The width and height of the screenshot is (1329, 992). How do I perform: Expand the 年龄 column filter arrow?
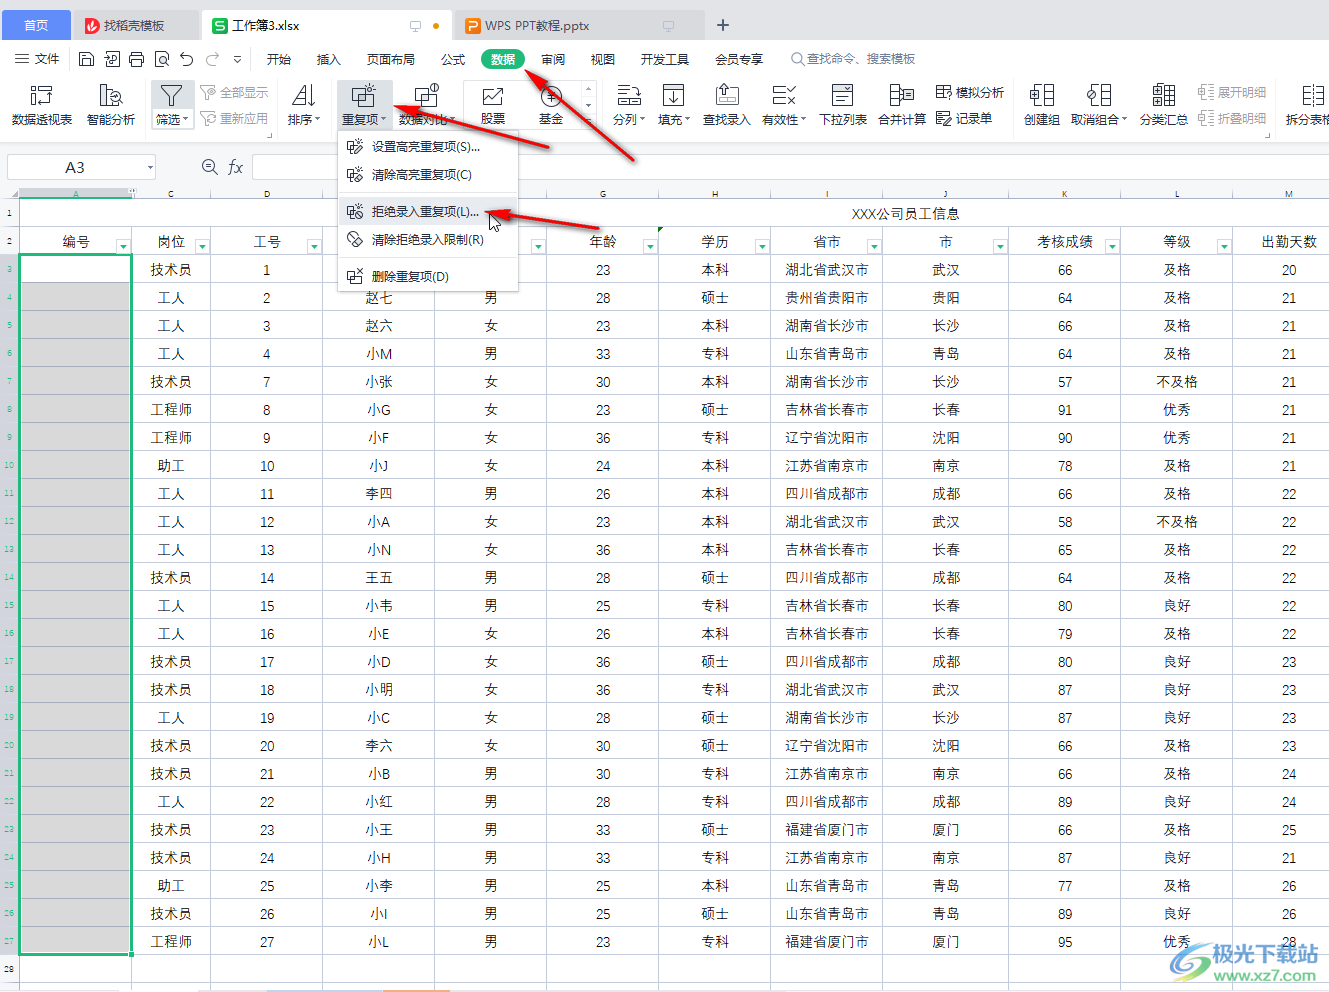point(650,246)
